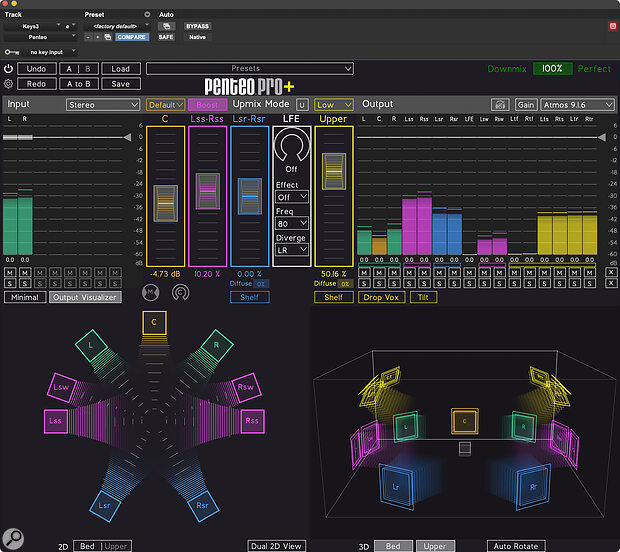Click the Rsr speaker in the 2D view
This screenshot has width=620, height=552.
[x=202, y=506]
